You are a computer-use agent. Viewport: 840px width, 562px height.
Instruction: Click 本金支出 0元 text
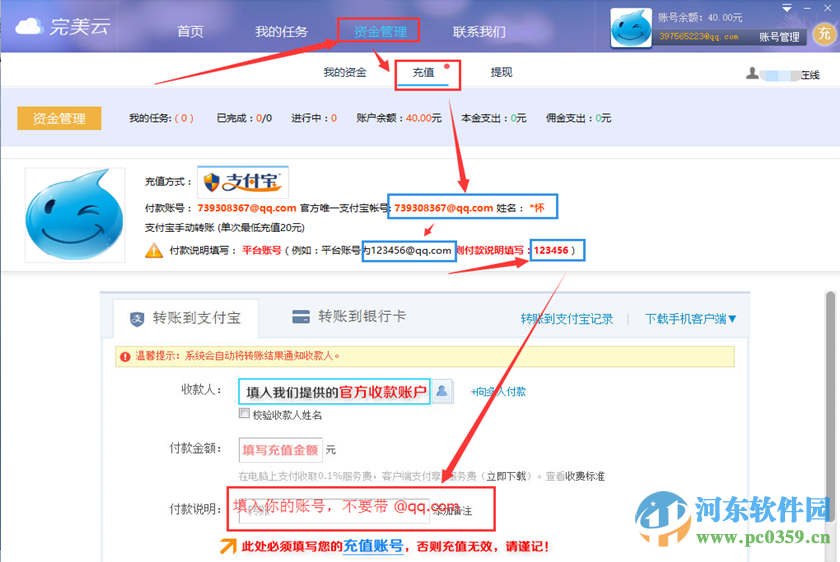493,118
